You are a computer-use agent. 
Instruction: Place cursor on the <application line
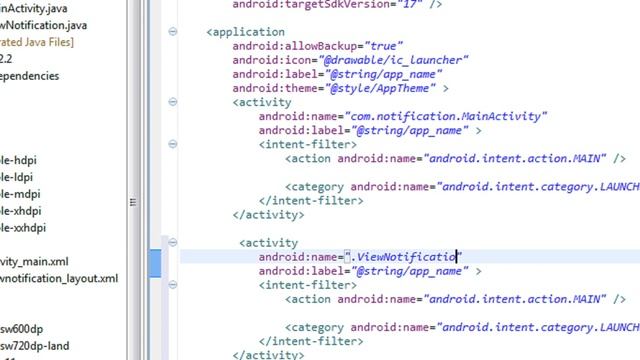246,32
